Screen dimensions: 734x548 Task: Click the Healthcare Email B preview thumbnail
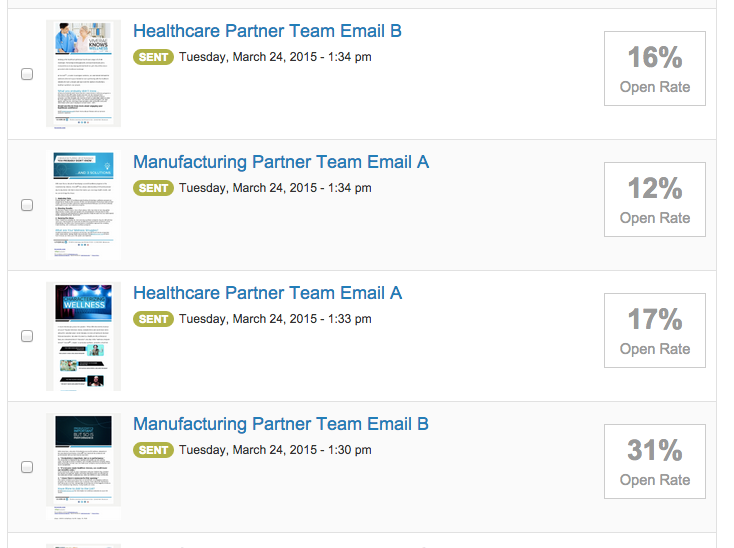click(x=83, y=73)
